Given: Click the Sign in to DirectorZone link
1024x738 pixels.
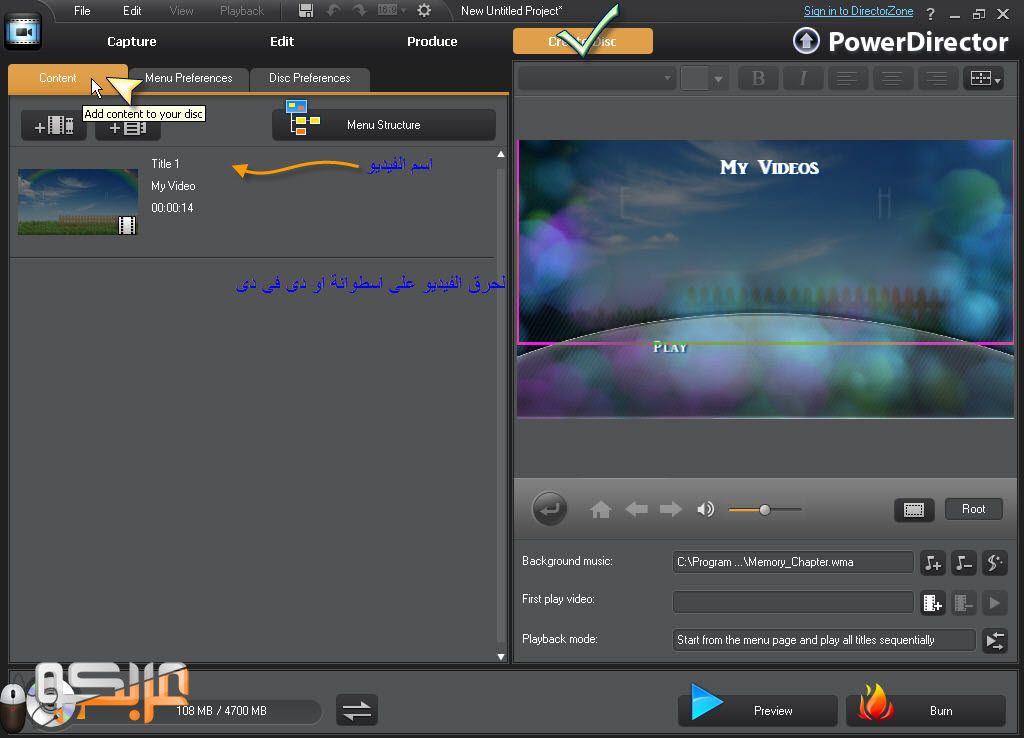Looking at the screenshot, I should pos(858,11).
